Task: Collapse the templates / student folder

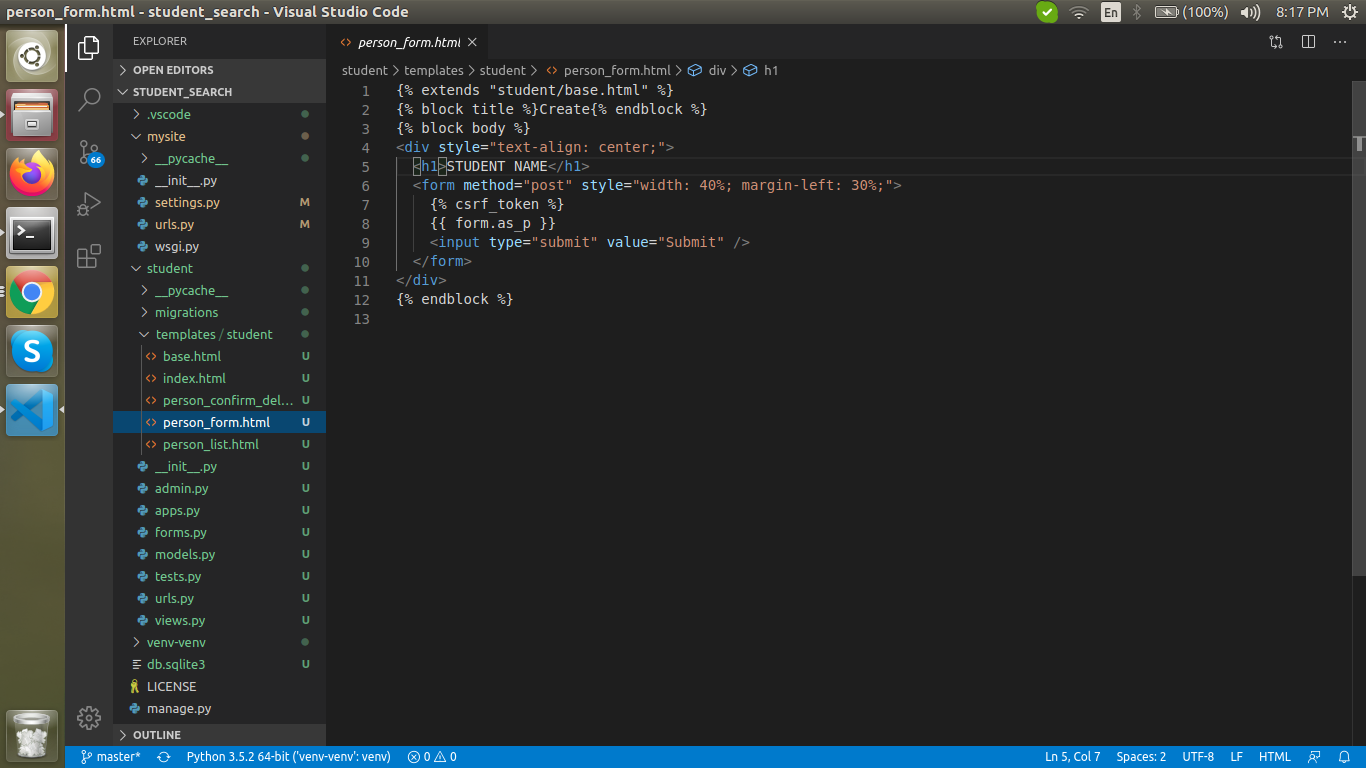Action: point(220,334)
